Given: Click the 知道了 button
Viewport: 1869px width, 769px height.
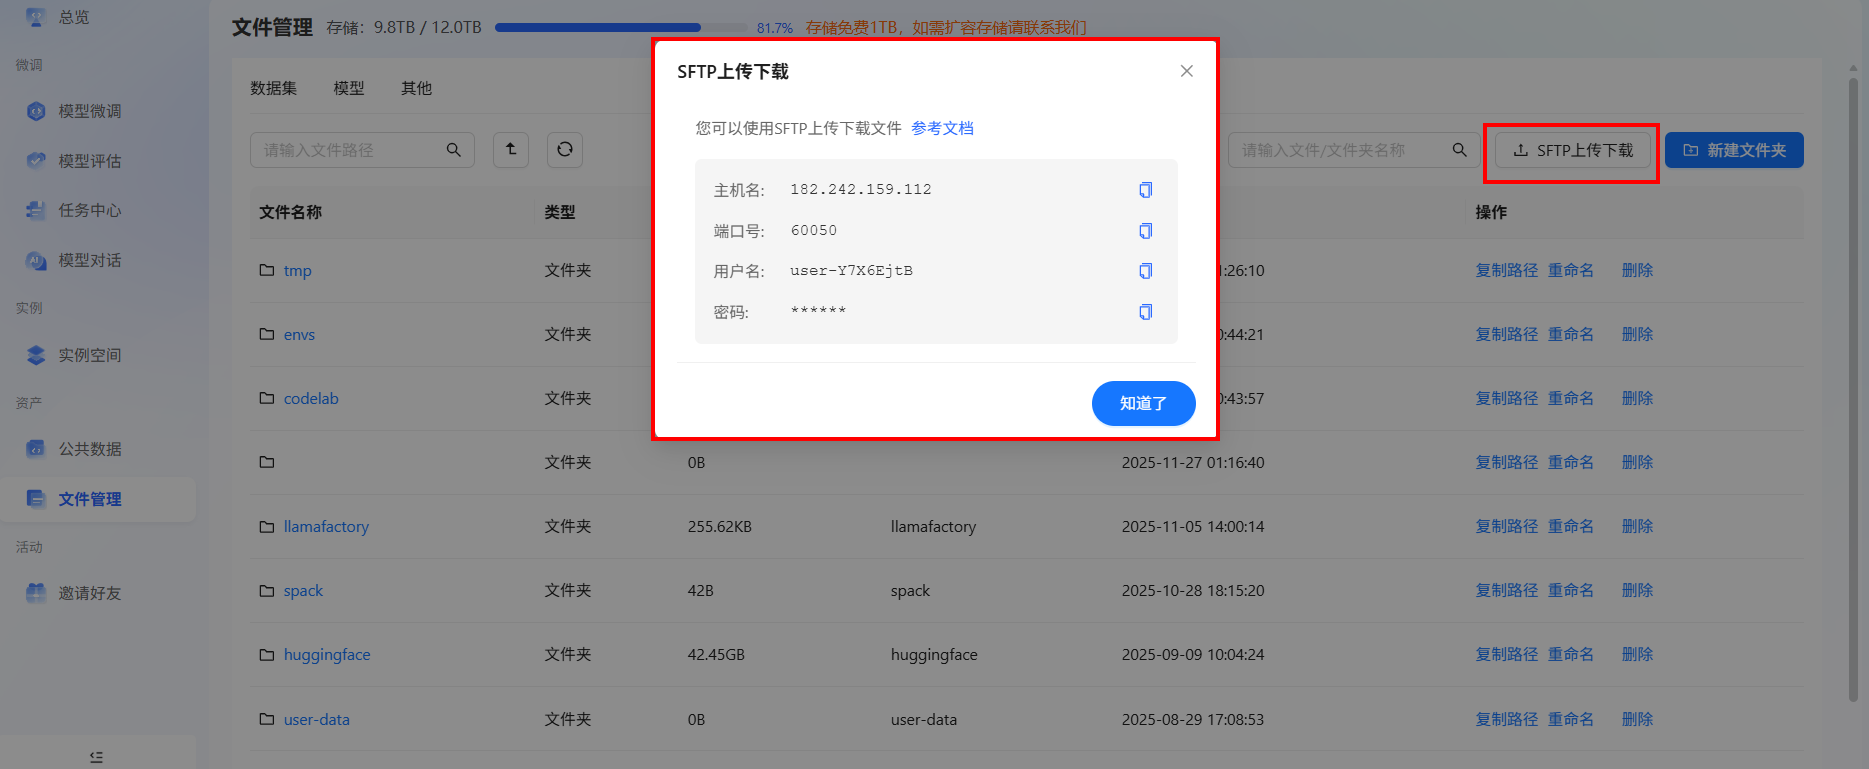Looking at the screenshot, I should coord(1144,403).
